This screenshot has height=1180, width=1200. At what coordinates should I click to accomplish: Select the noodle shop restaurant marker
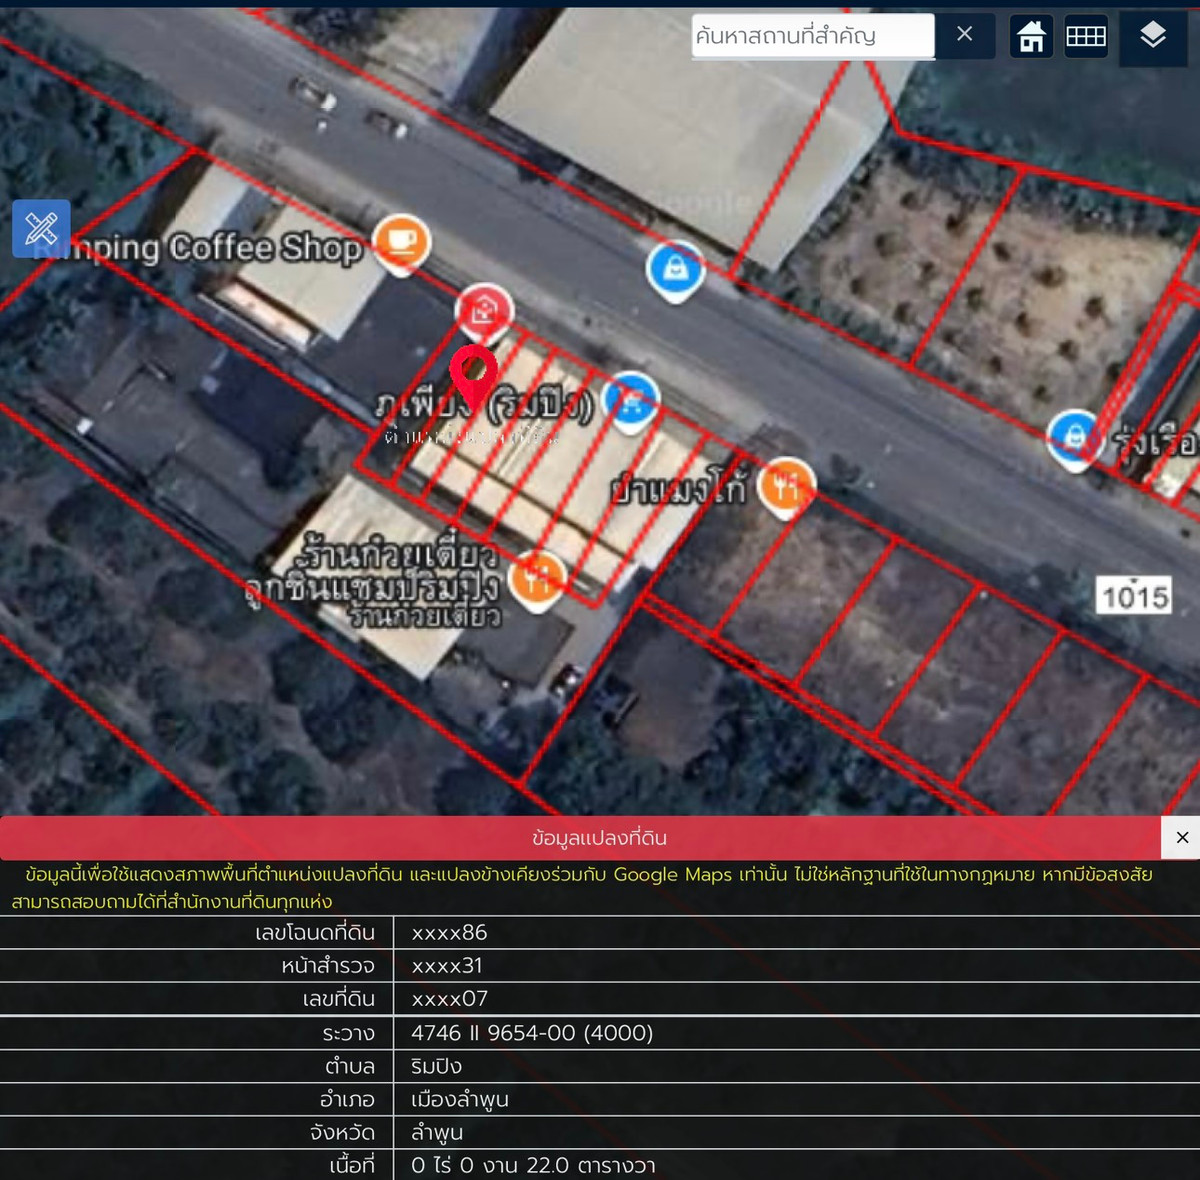coord(537,577)
